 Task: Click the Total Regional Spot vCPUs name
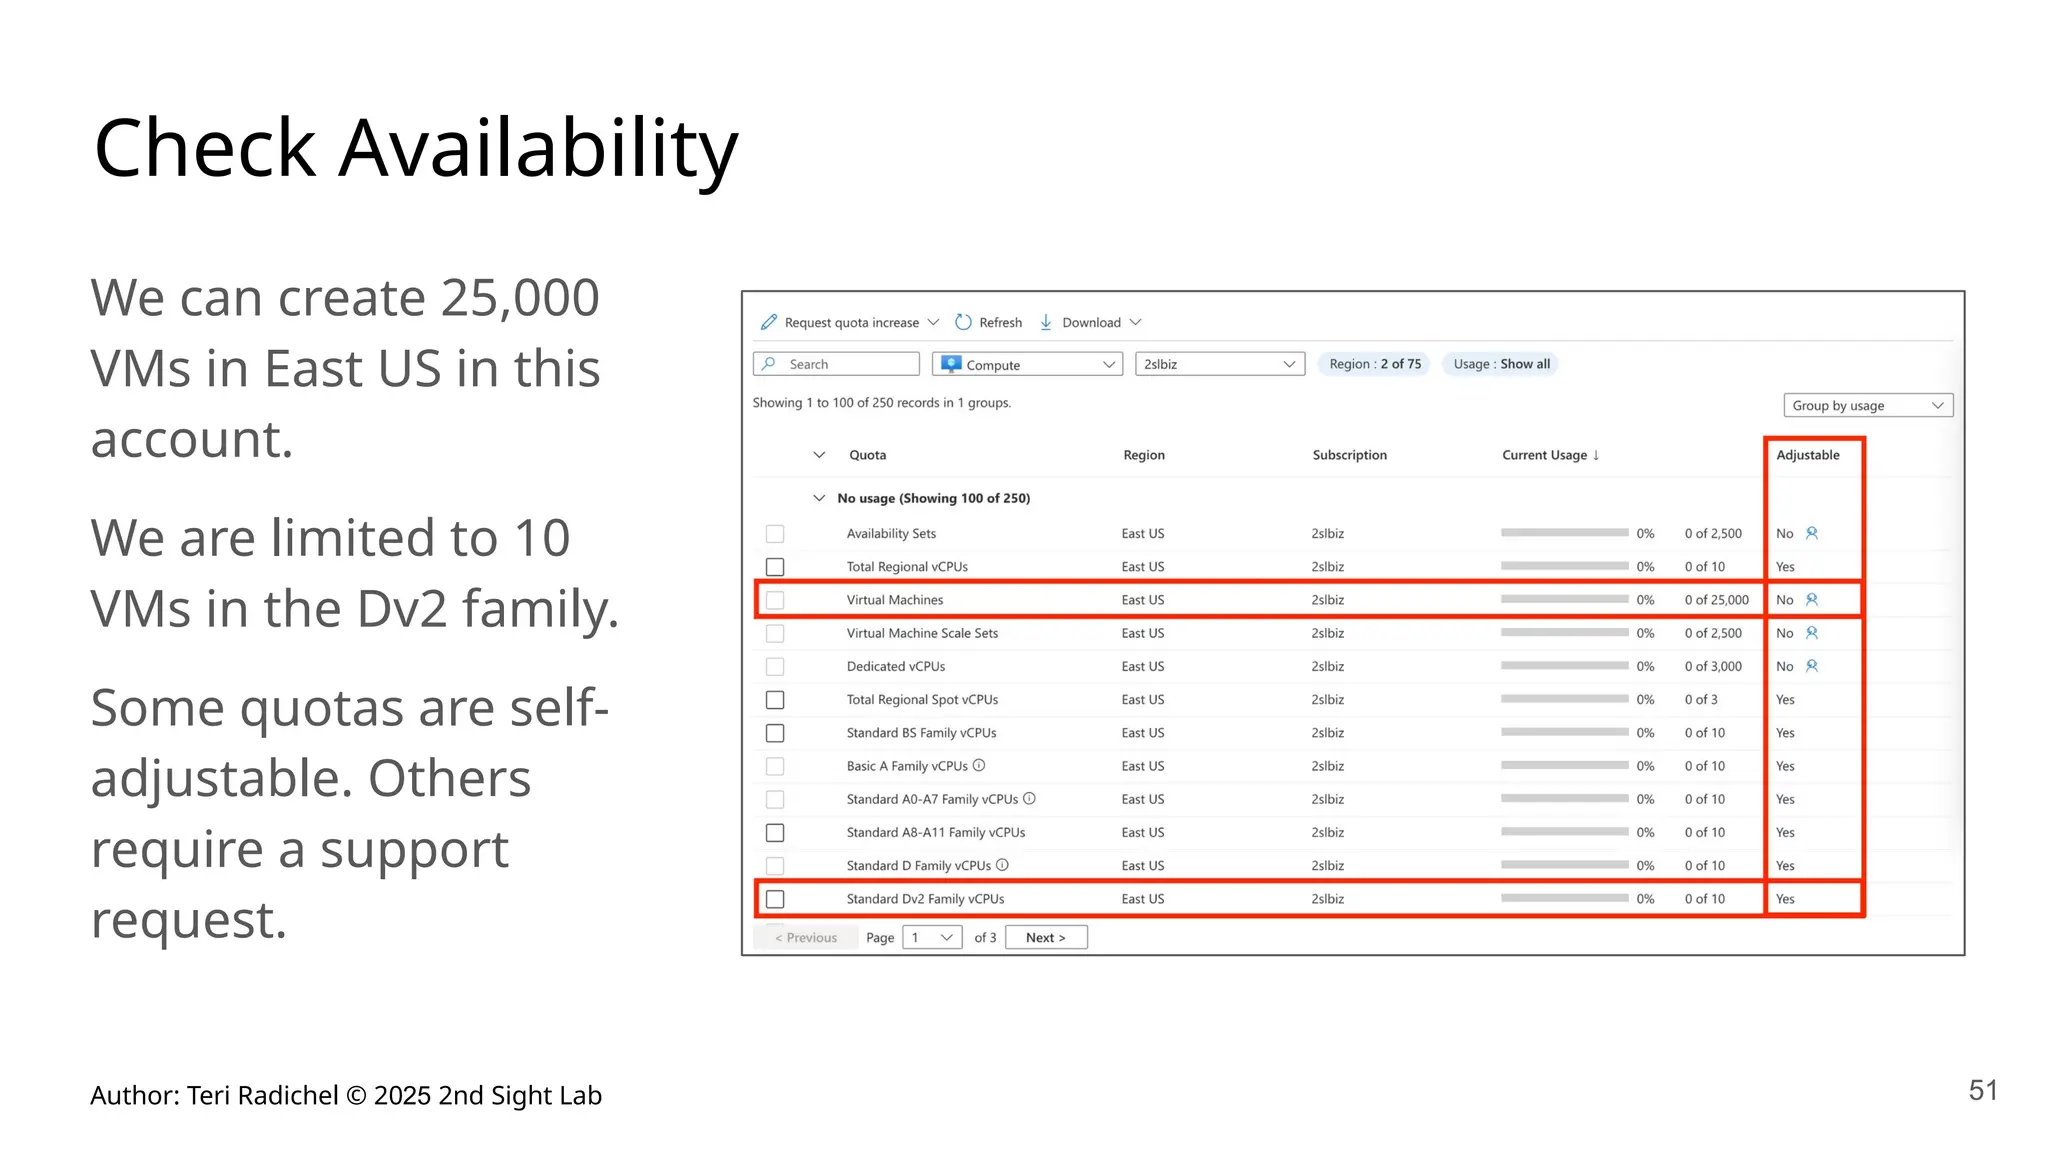click(922, 700)
